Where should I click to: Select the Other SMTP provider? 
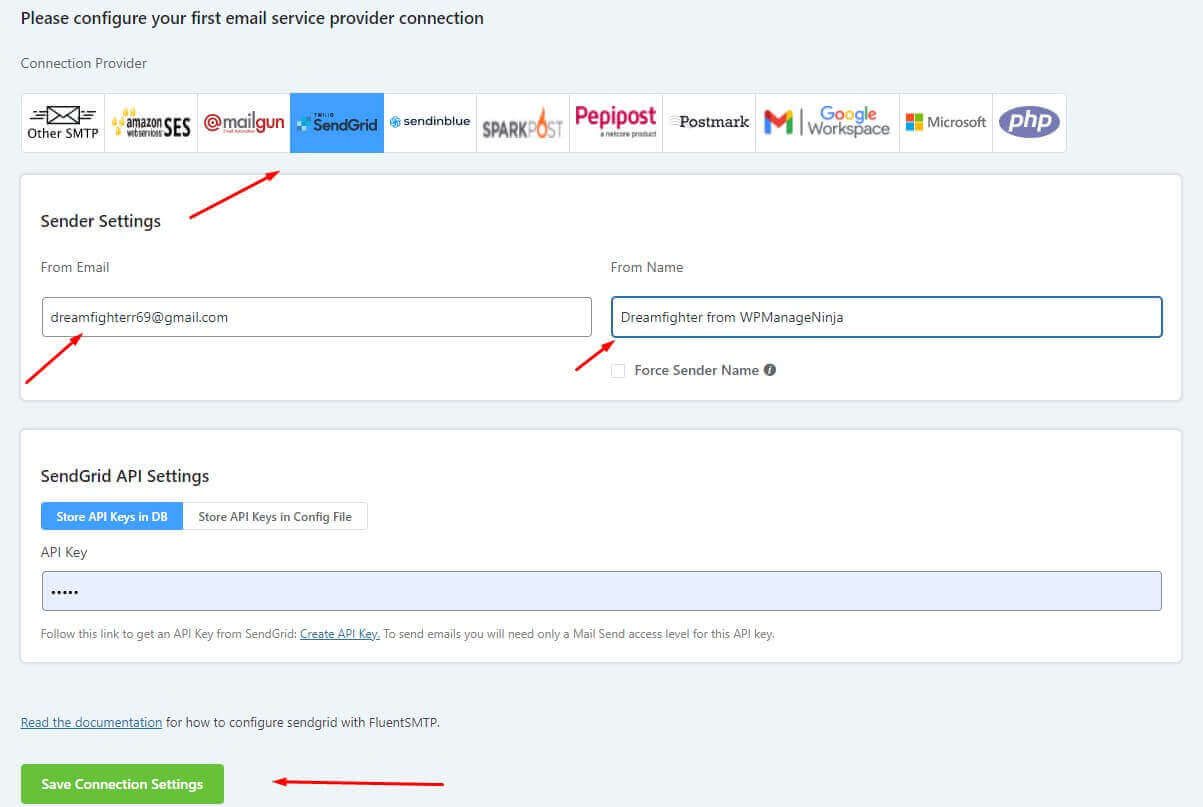63,123
